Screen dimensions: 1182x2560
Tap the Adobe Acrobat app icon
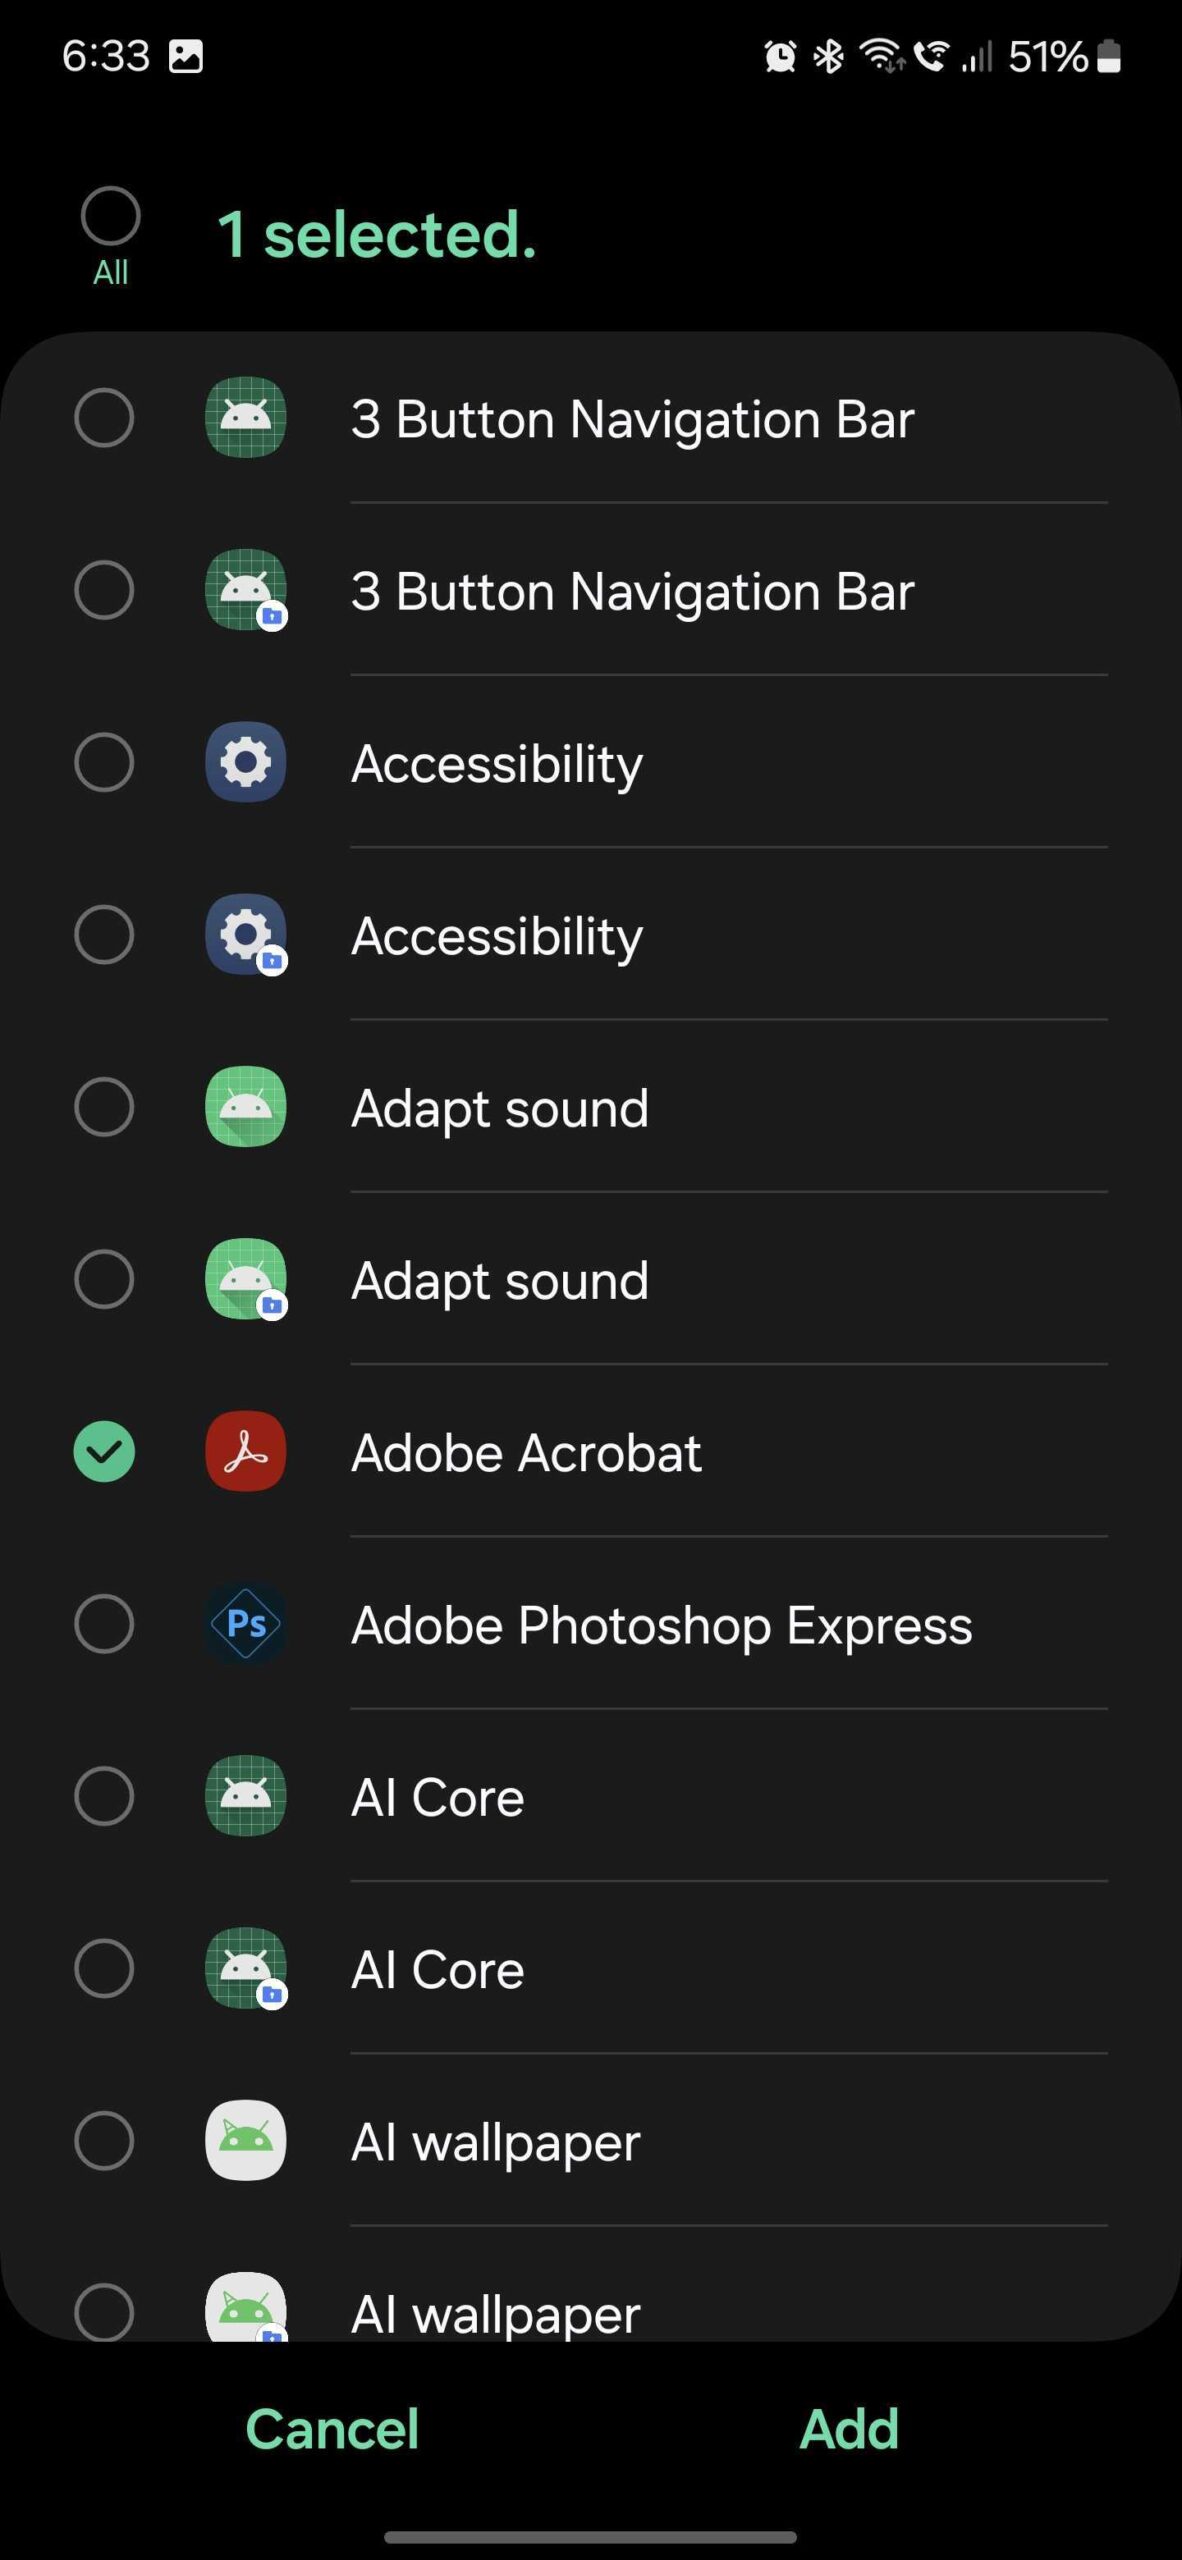[245, 1451]
